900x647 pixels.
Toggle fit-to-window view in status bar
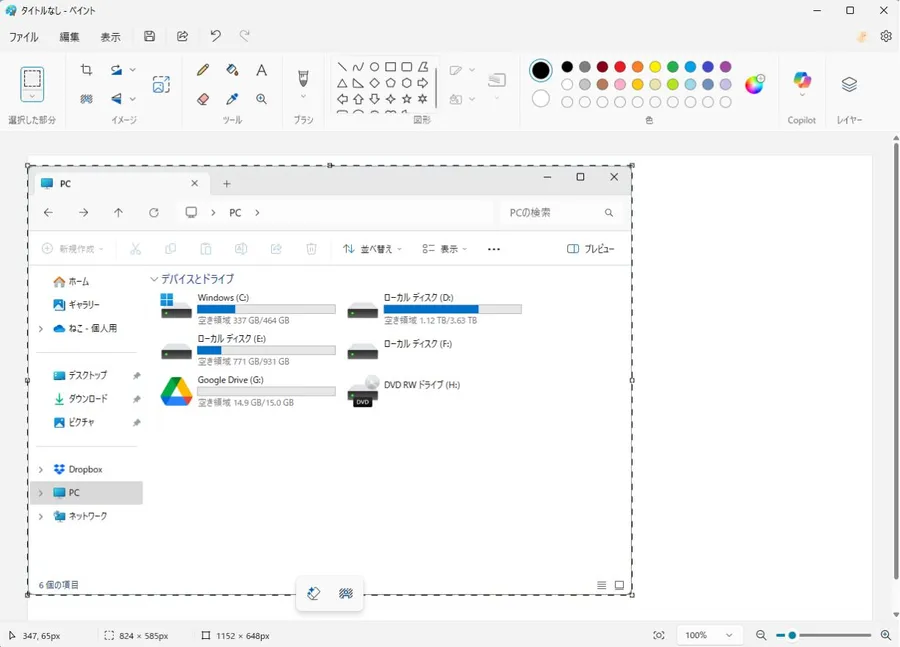[x=659, y=635]
